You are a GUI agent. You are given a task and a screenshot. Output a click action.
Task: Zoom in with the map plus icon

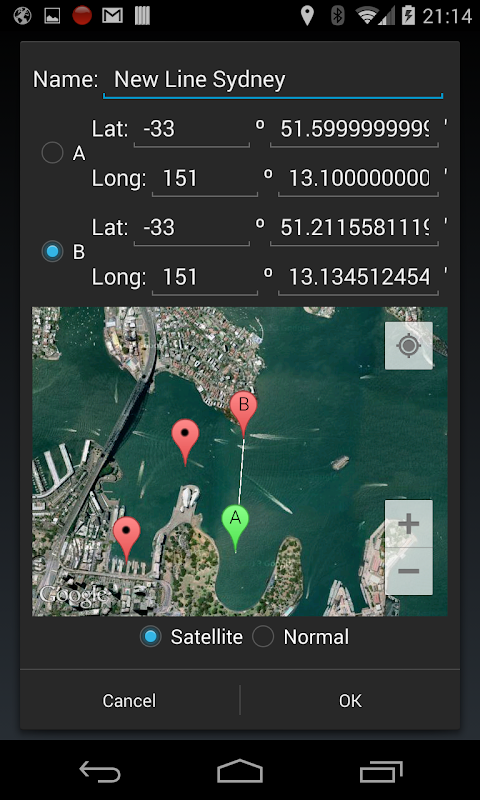(409, 523)
